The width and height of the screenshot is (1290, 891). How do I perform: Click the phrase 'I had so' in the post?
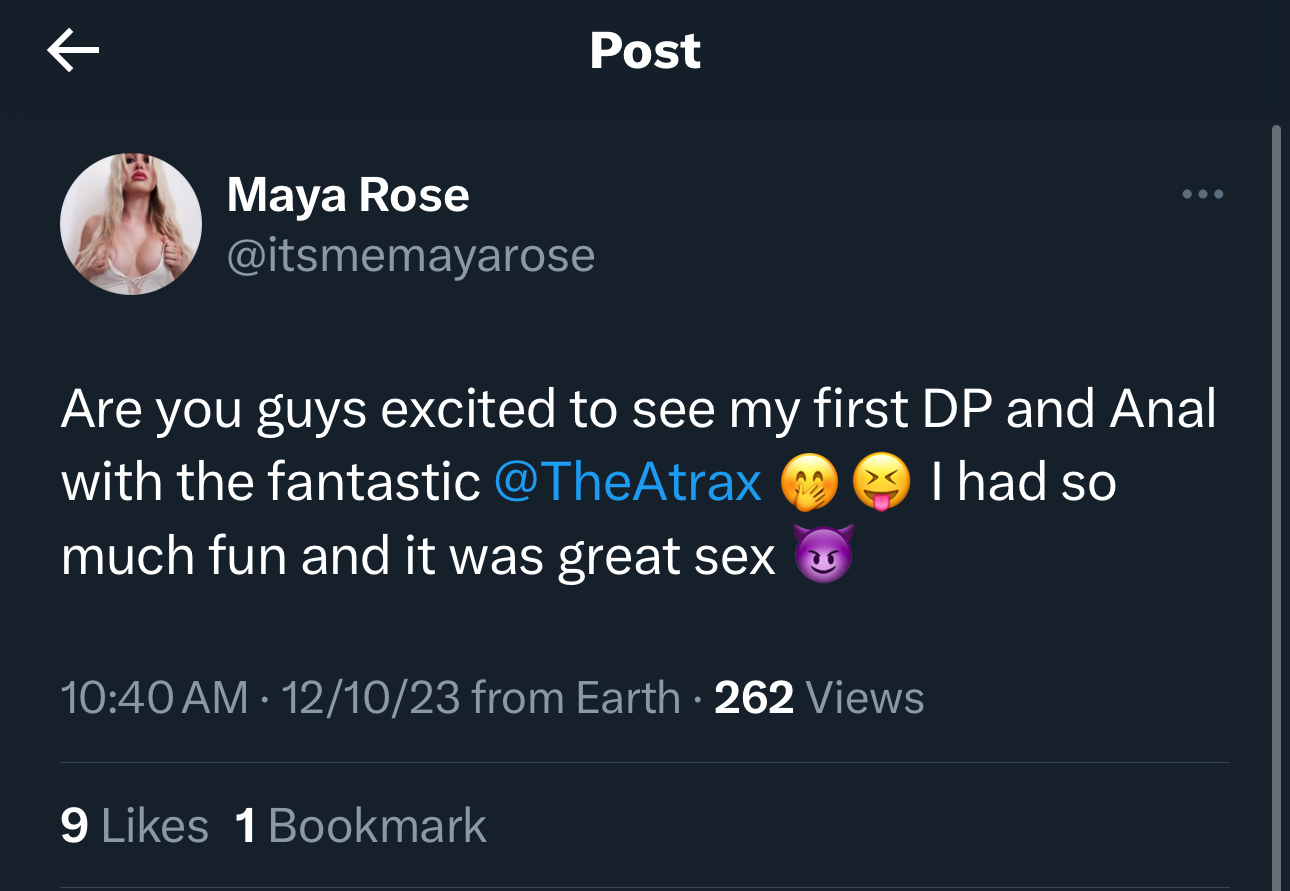[x=1023, y=484]
